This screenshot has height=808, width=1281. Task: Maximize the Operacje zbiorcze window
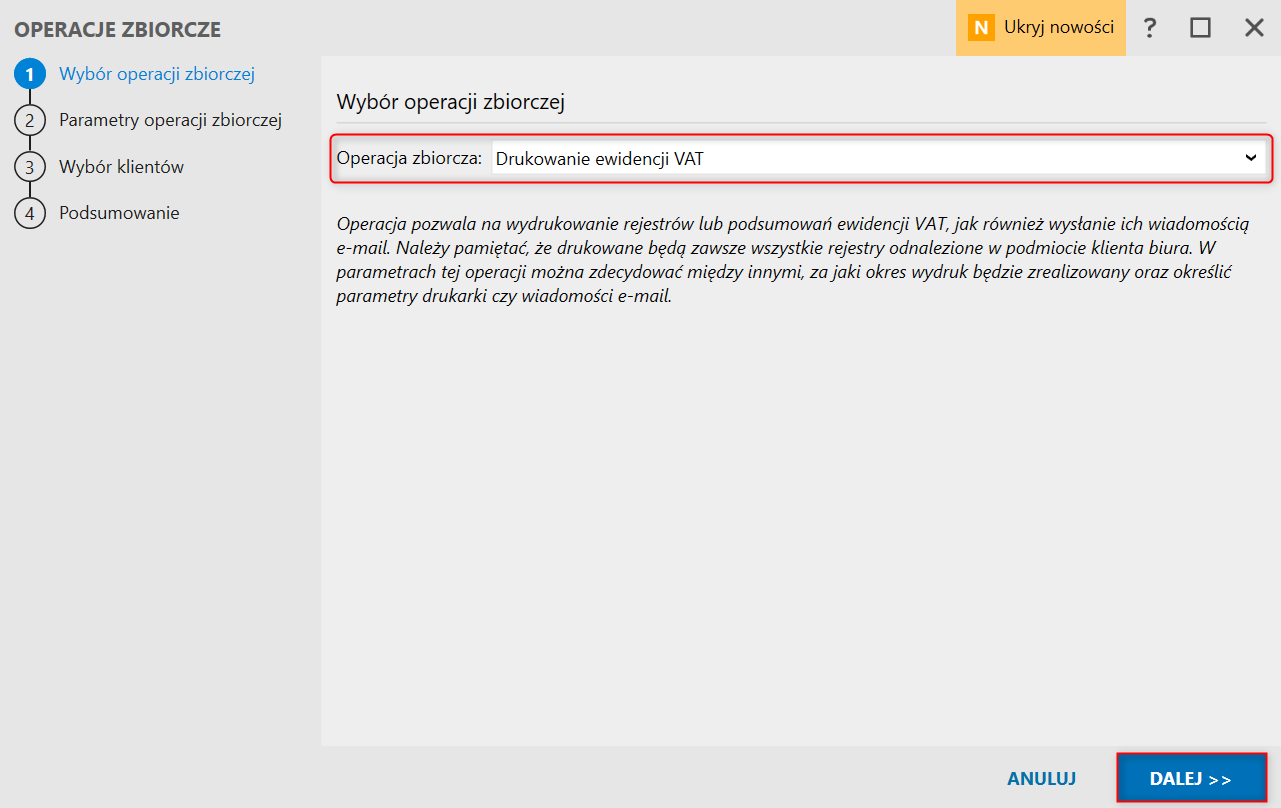tap(1200, 28)
